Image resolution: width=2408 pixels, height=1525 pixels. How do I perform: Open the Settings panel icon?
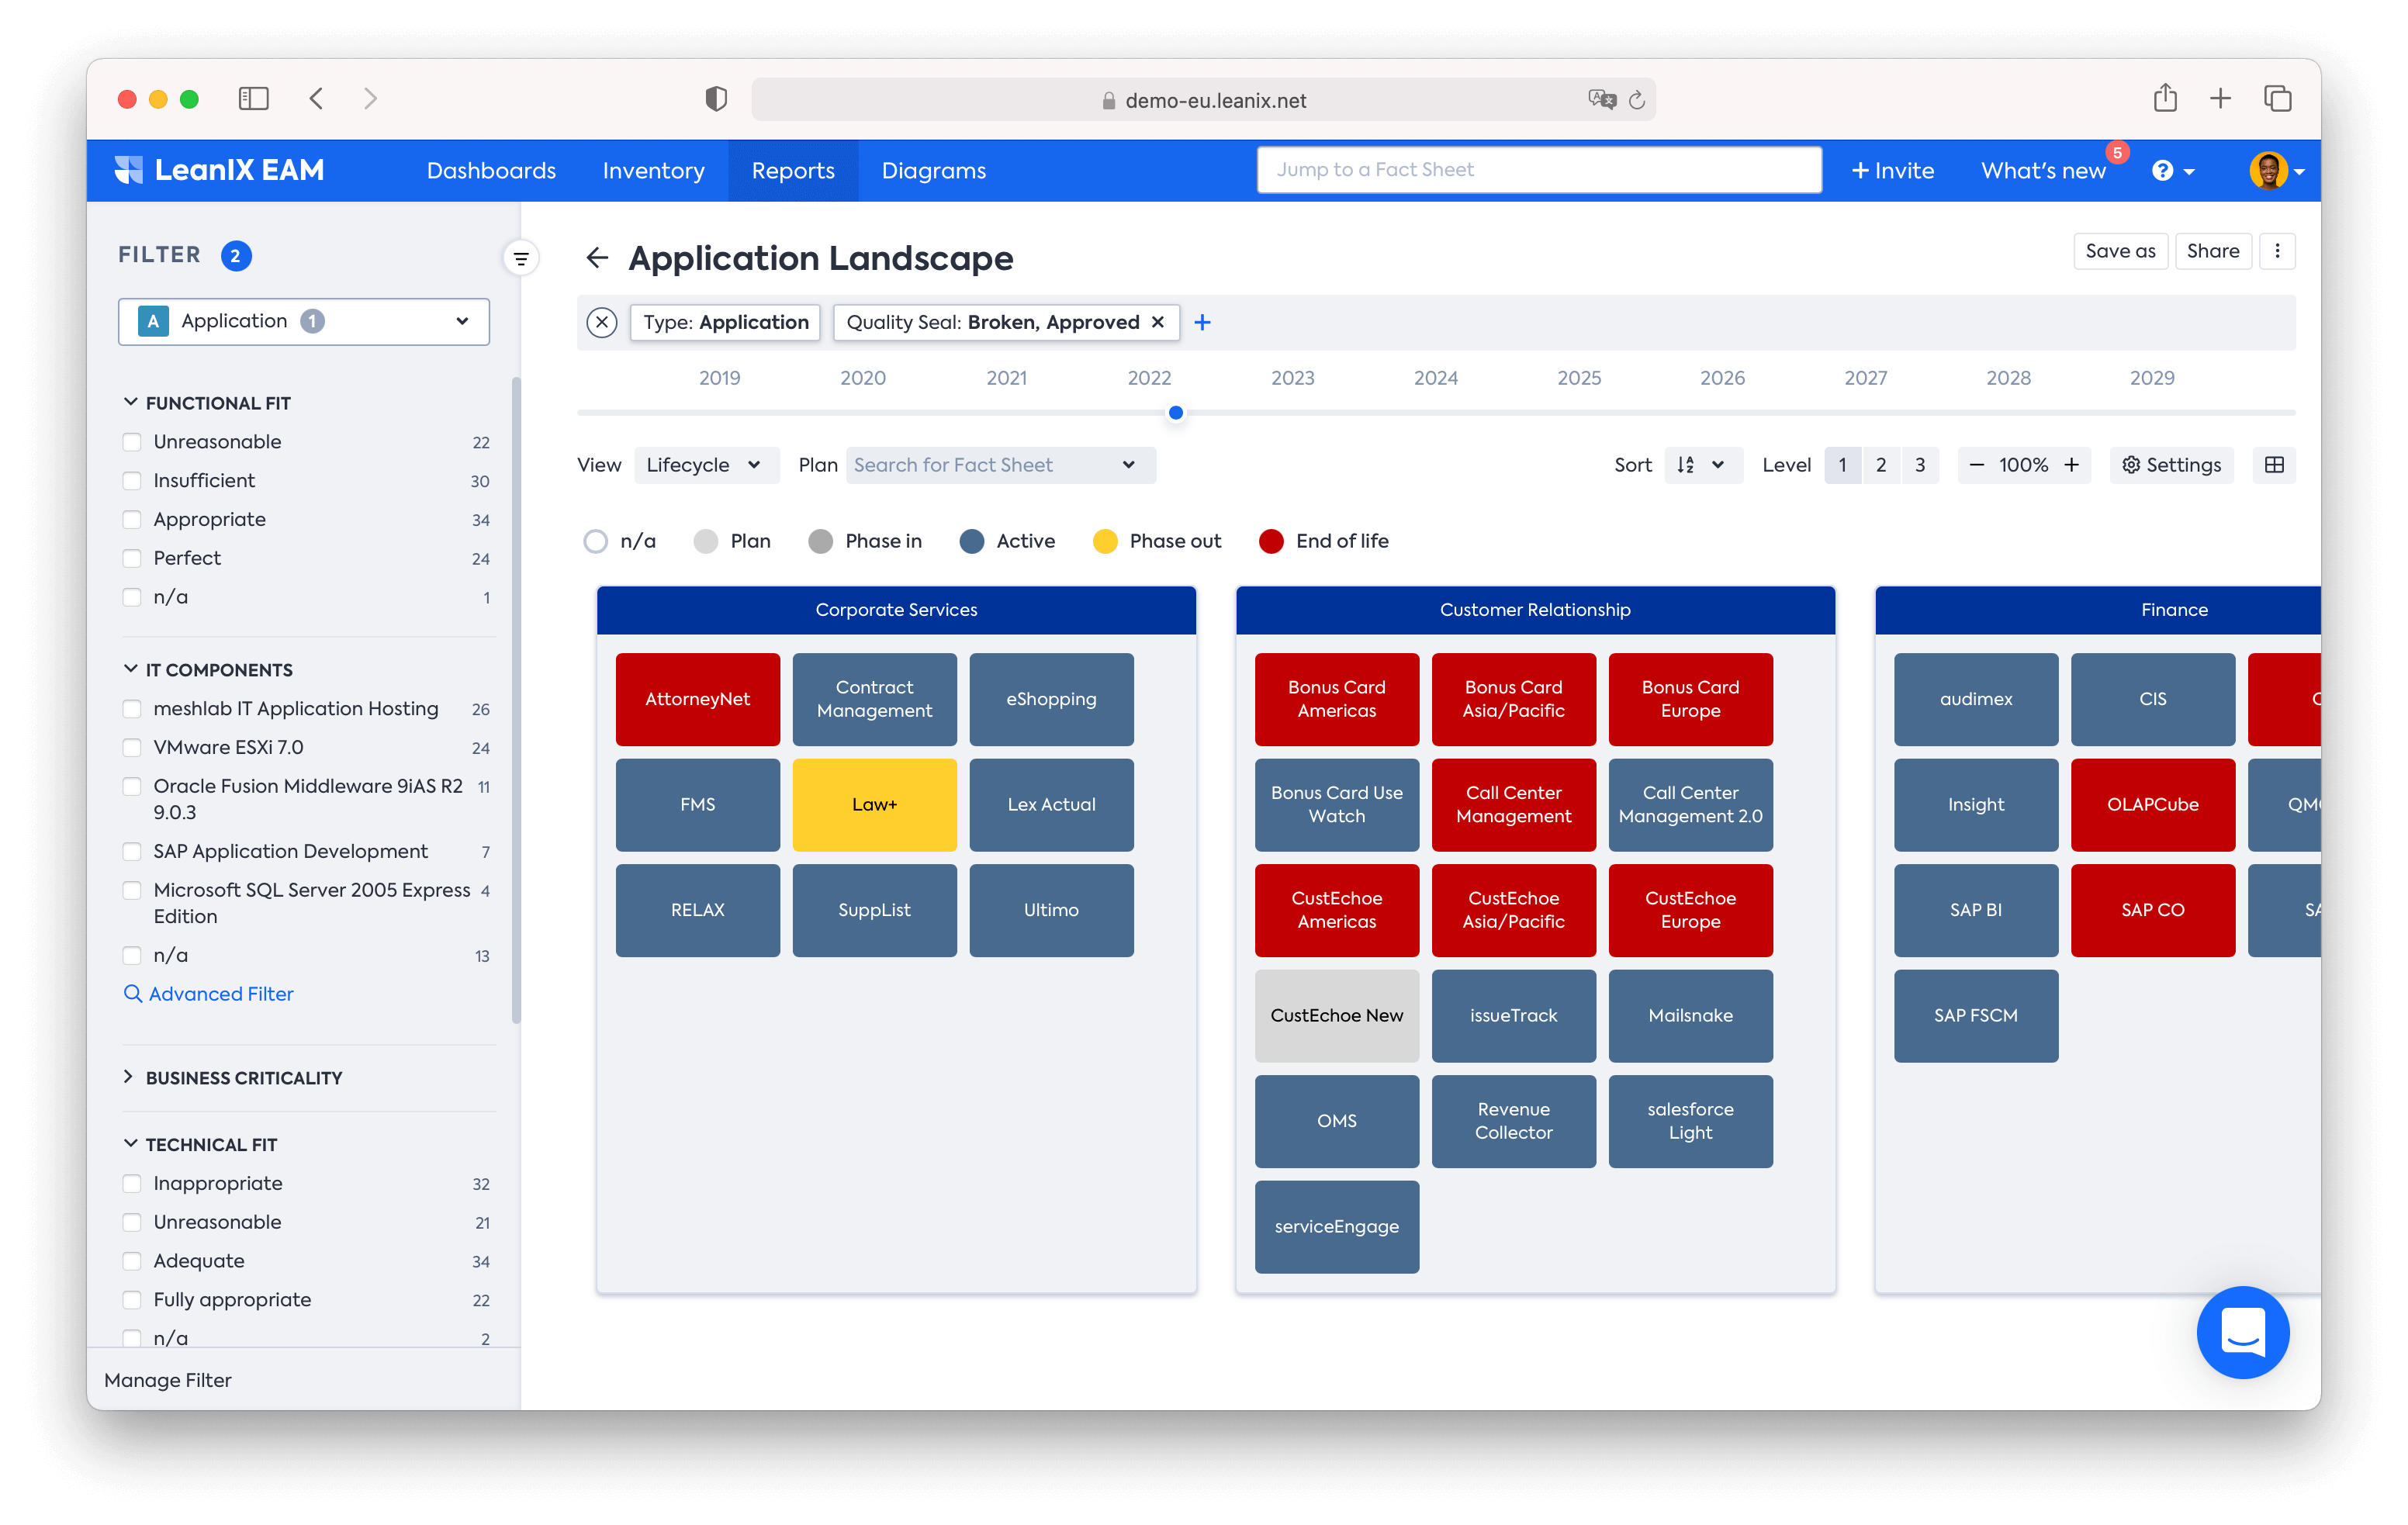(2173, 463)
